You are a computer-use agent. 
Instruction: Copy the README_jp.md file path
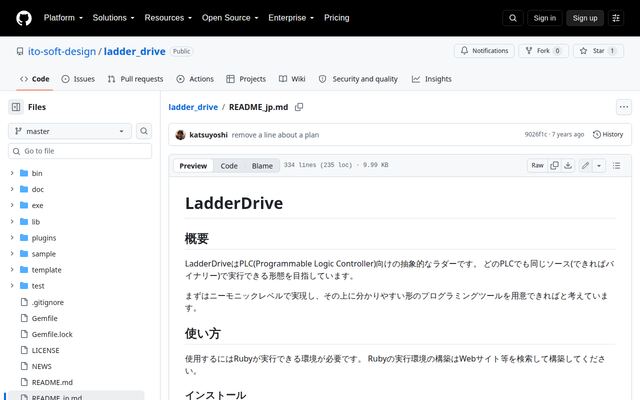tap(299, 107)
